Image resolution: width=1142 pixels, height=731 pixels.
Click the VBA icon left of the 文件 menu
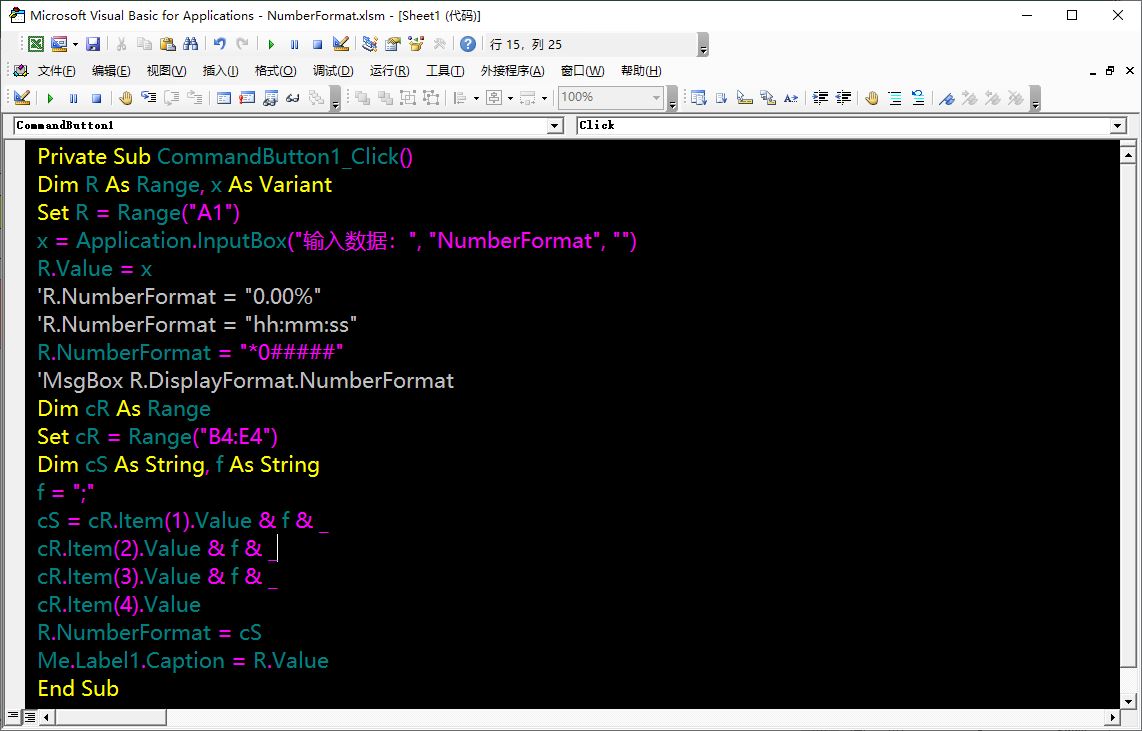pos(21,71)
